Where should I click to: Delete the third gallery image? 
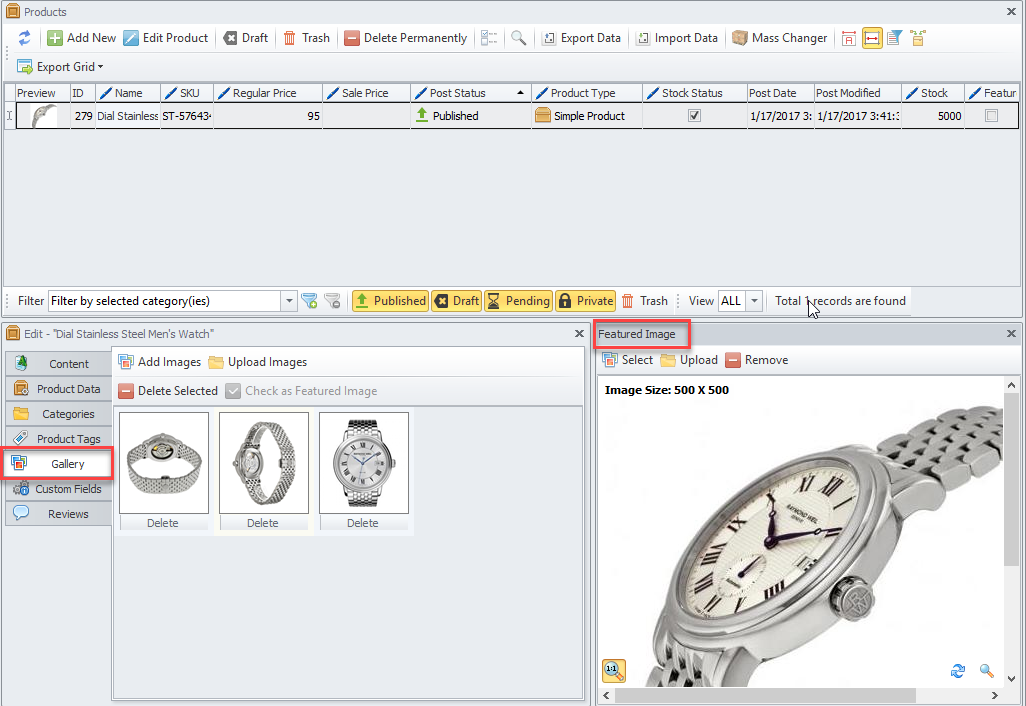(363, 523)
